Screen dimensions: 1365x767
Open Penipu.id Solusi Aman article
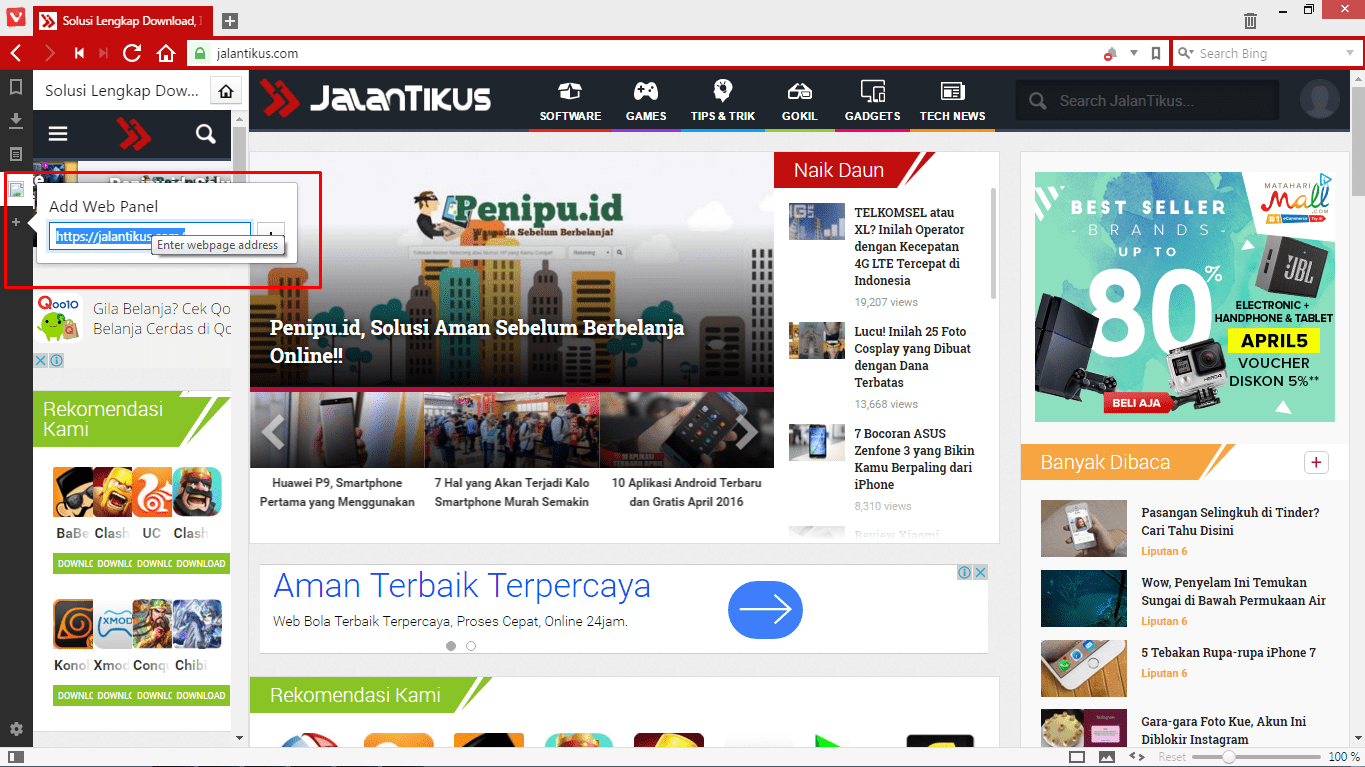click(x=477, y=342)
